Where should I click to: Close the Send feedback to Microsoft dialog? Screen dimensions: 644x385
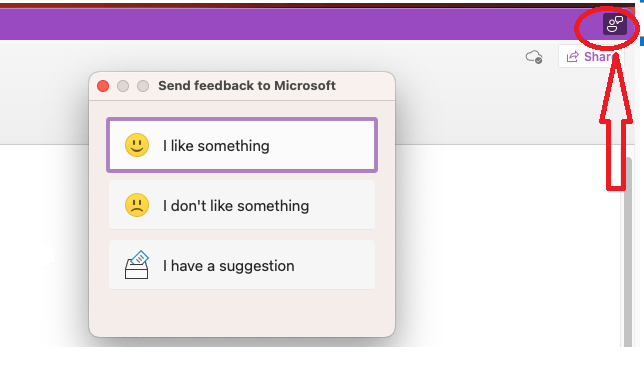103,86
